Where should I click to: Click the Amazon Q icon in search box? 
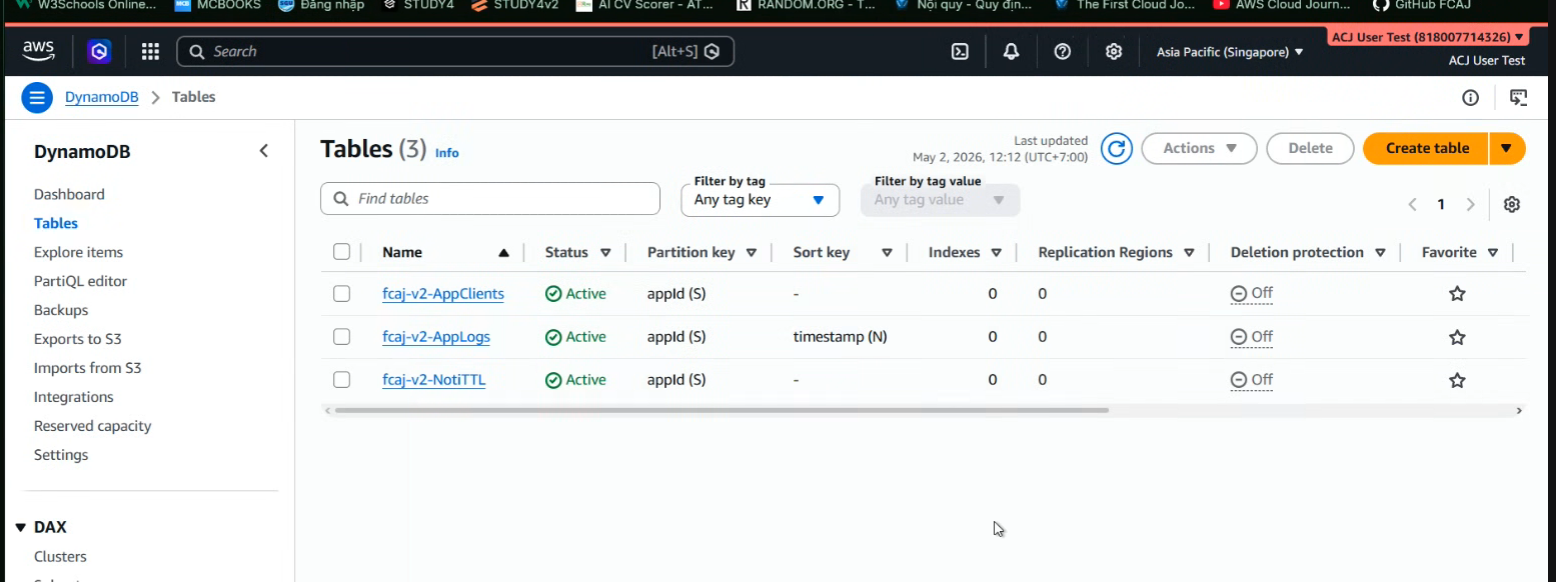pyautogui.click(x=712, y=52)
